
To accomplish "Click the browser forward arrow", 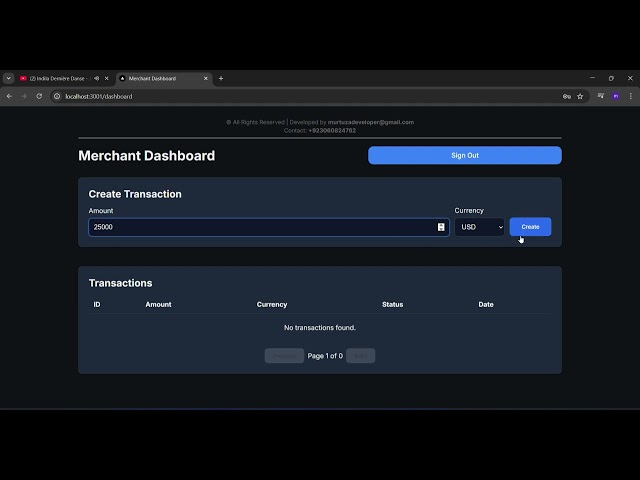I will click(x=24, y=96).
